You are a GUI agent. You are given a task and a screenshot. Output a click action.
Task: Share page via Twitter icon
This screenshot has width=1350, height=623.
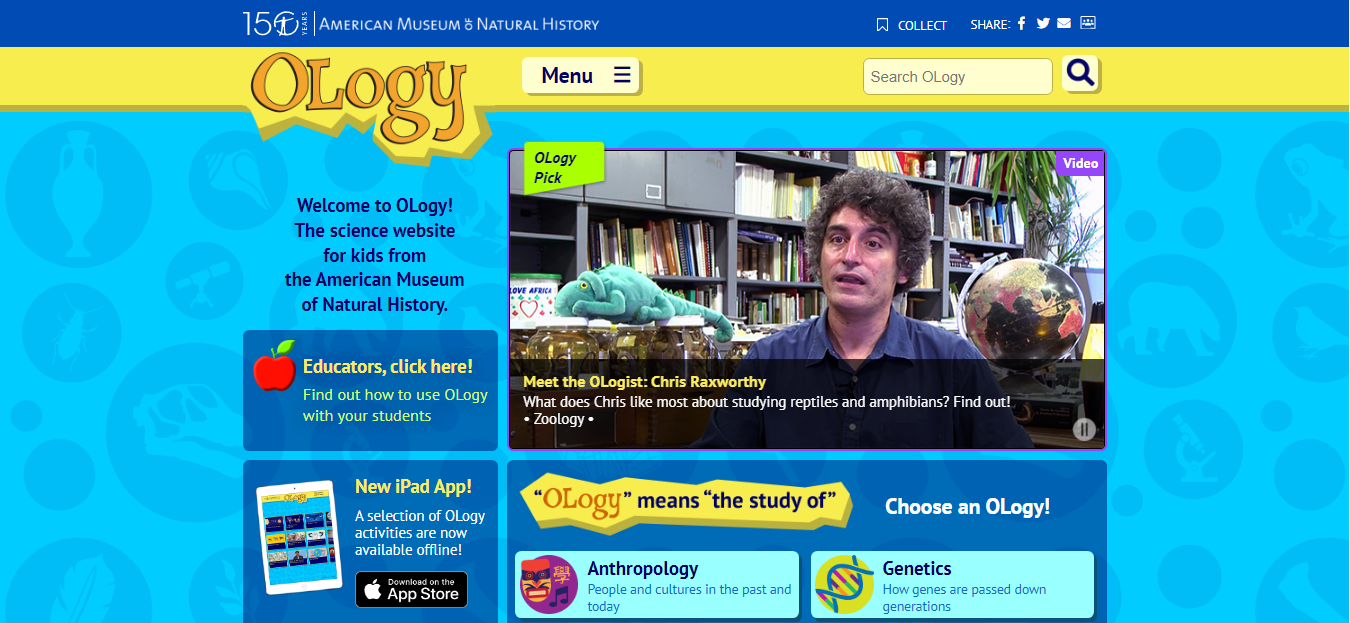point(1043,24)
